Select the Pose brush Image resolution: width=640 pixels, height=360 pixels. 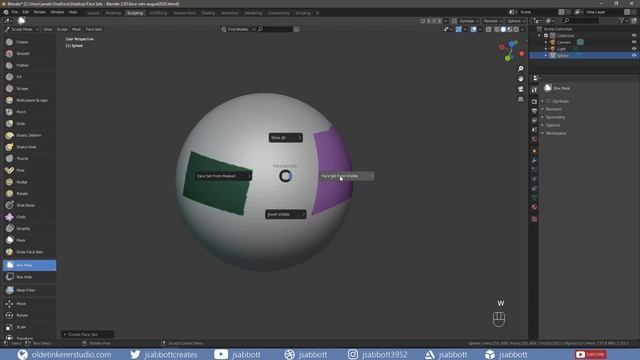pyautogui.click(x=29, y=170)
